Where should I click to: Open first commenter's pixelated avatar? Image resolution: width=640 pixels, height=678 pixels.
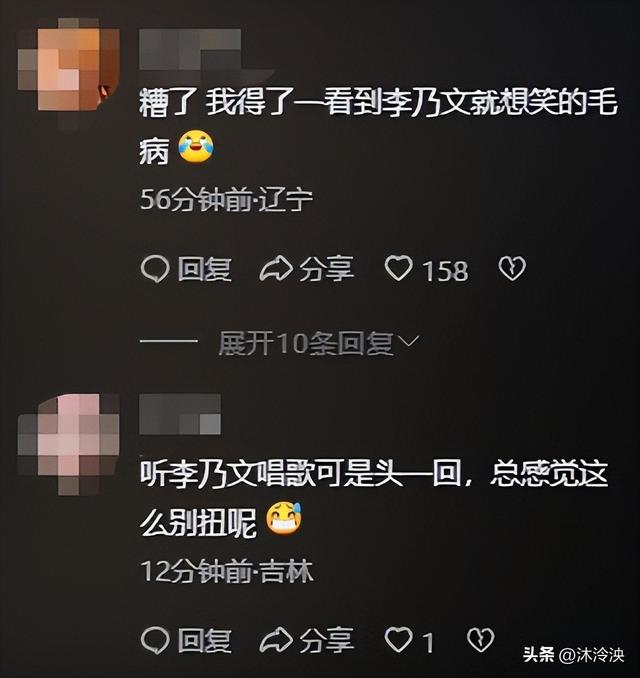click(x=69, y=69)
